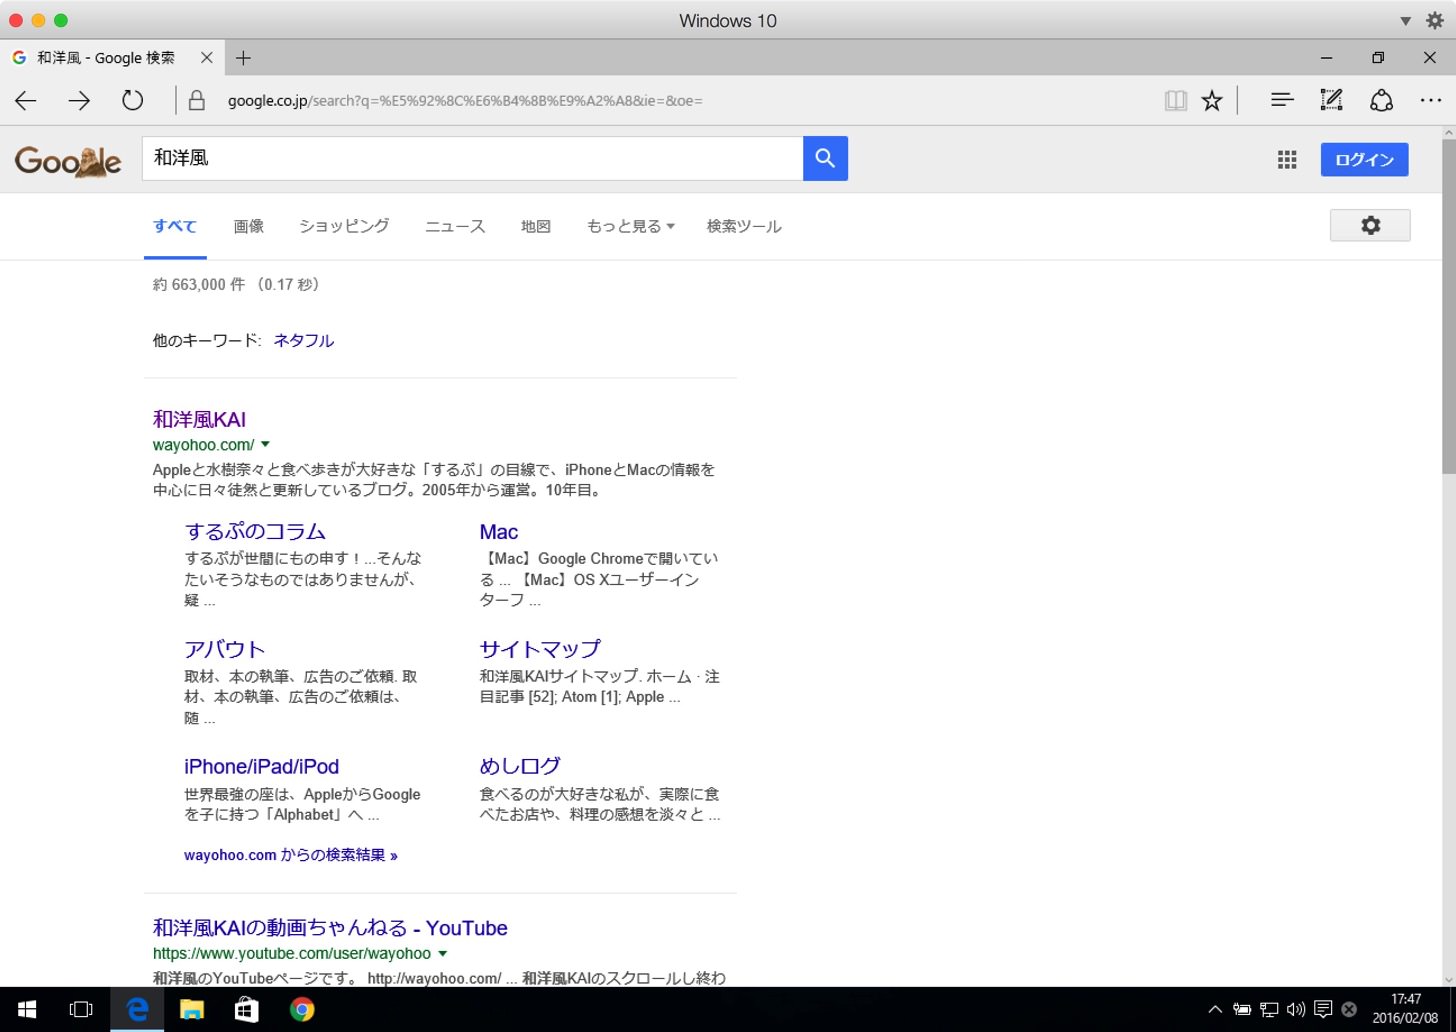Click the Google logo
This screenshot has width=1456, height=1032.
point(68,160)
